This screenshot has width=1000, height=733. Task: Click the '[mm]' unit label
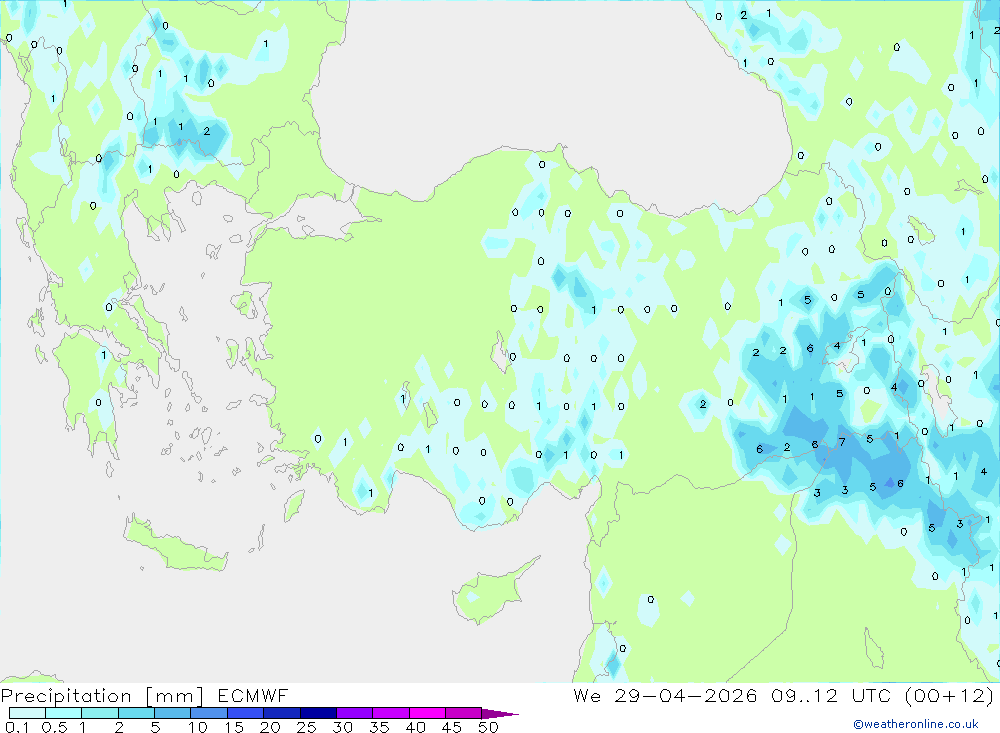tap(175, 696)
